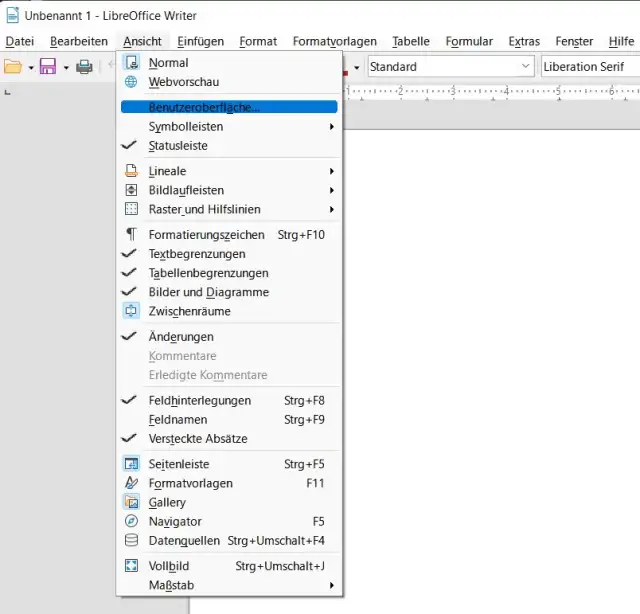
Task: Open the Gallery menu entry
Action: 167,502
